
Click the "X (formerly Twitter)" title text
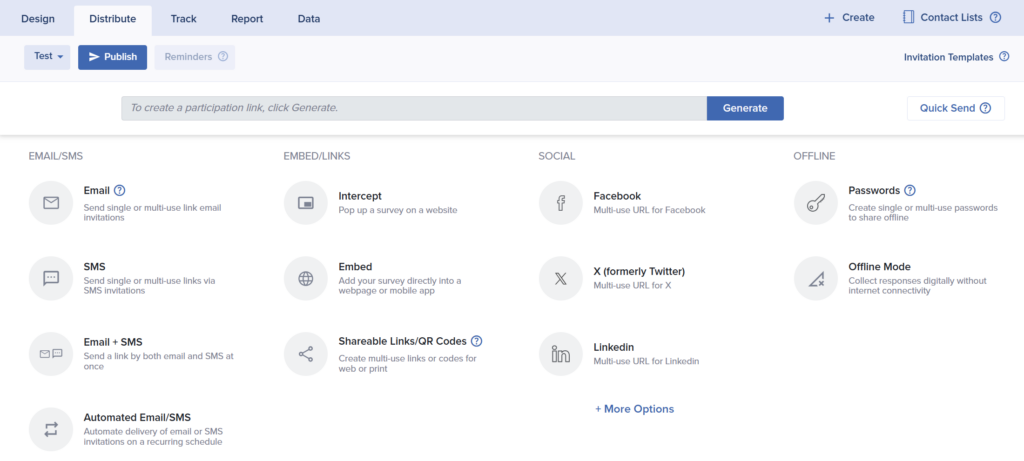click(x=639, y=271)
